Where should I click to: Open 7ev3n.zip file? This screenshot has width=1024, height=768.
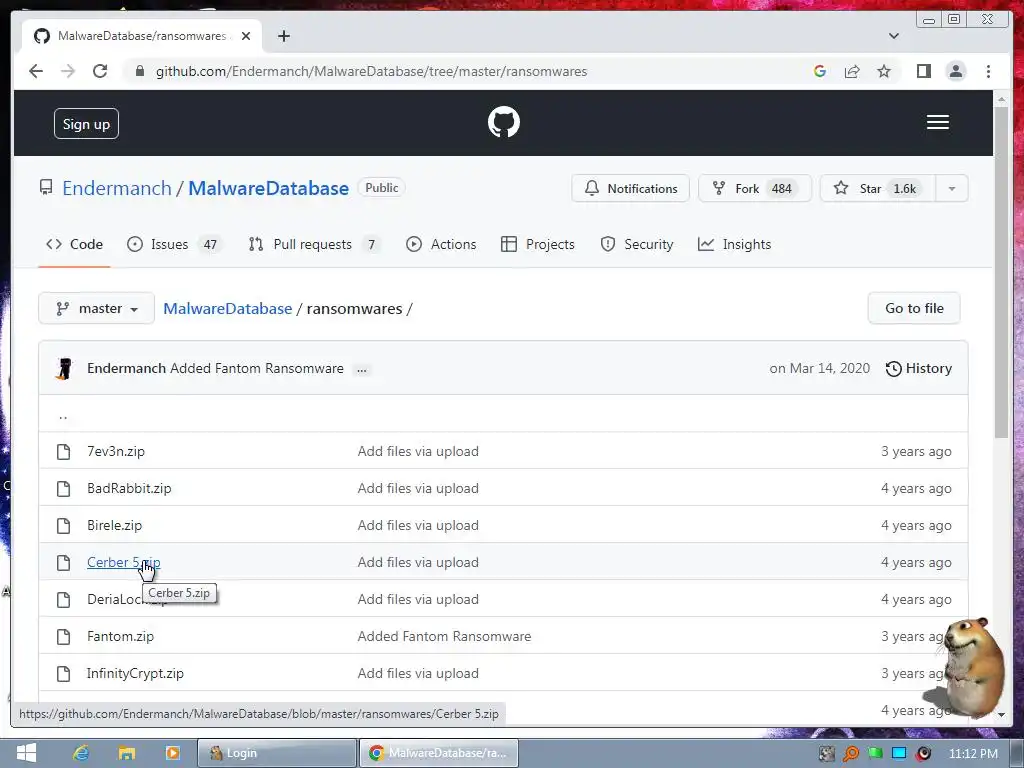pyautogui.click(x=116, y=451)
